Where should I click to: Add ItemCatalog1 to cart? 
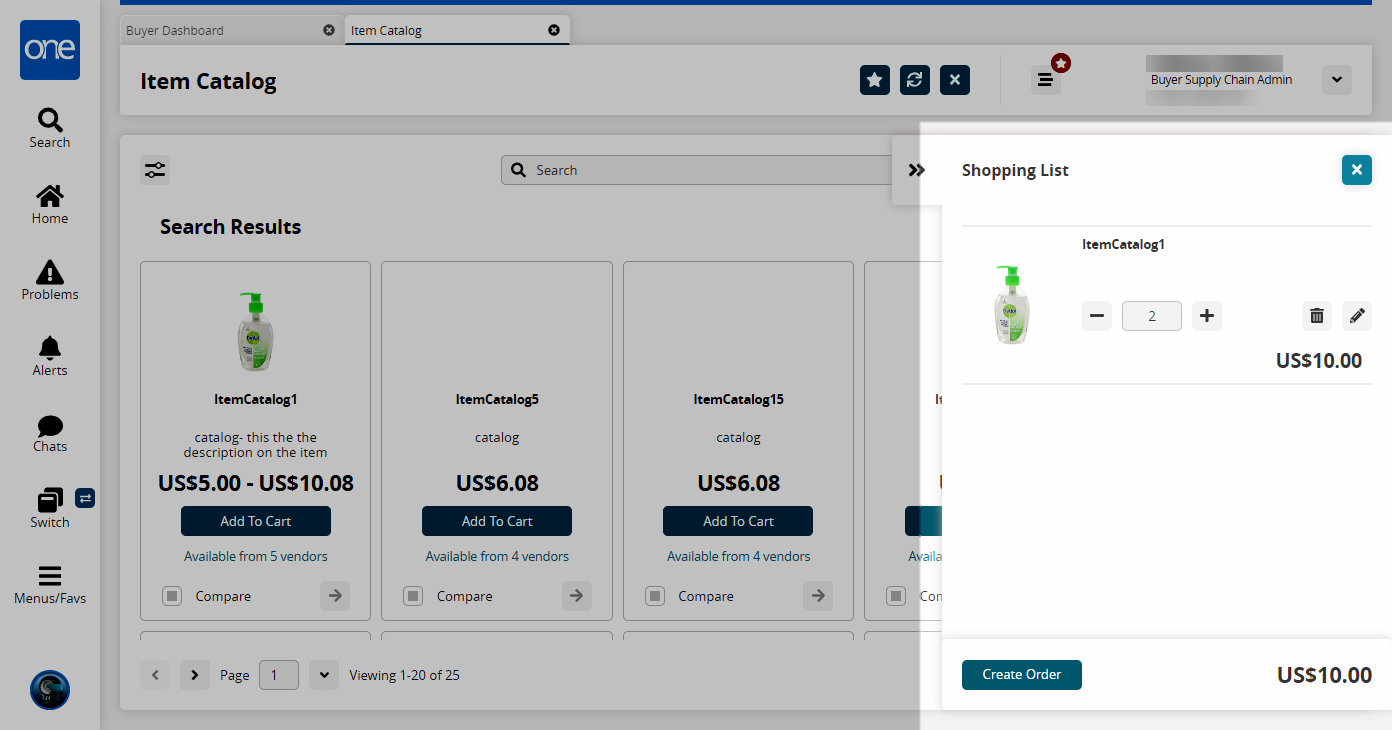tap(256, 521)
